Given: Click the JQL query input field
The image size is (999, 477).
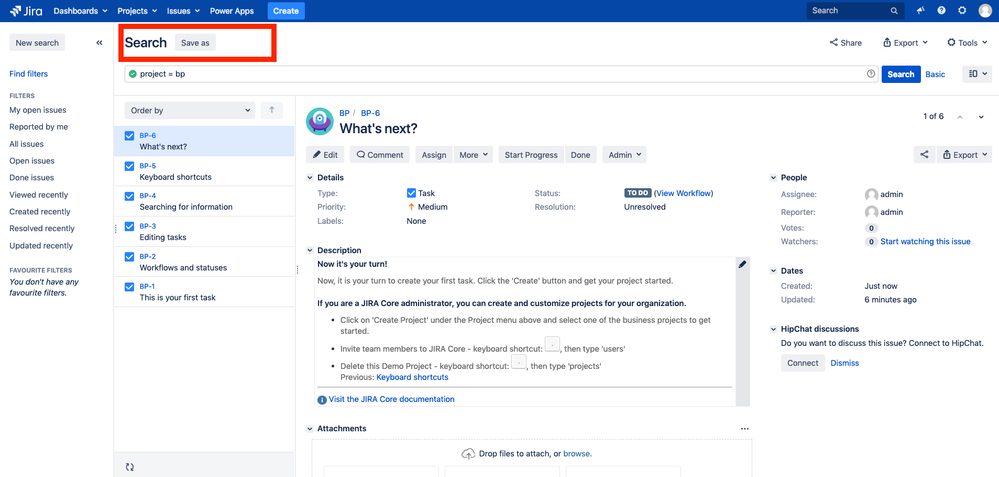Looking at the screenshot, I should coord(501,74).
